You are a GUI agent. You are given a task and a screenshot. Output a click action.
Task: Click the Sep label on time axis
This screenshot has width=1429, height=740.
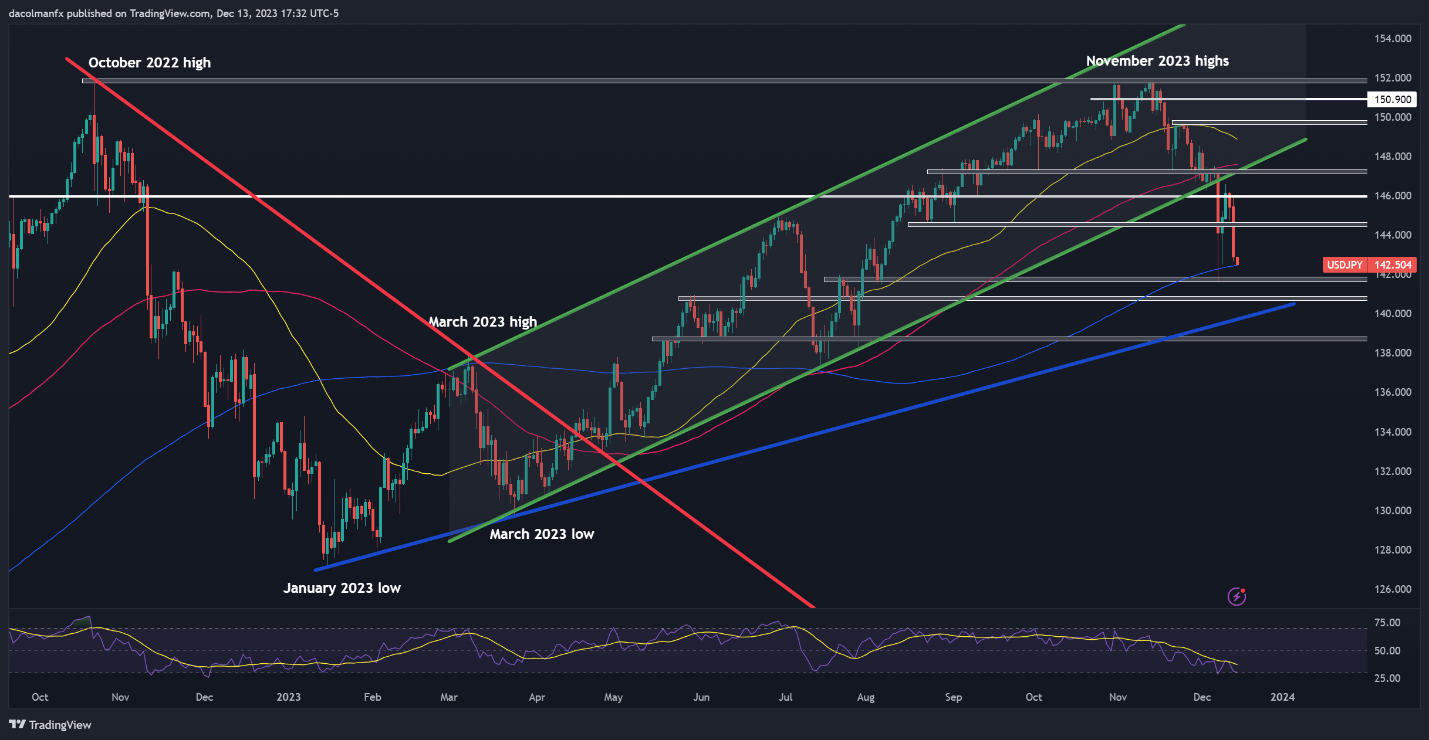[953, 697]
